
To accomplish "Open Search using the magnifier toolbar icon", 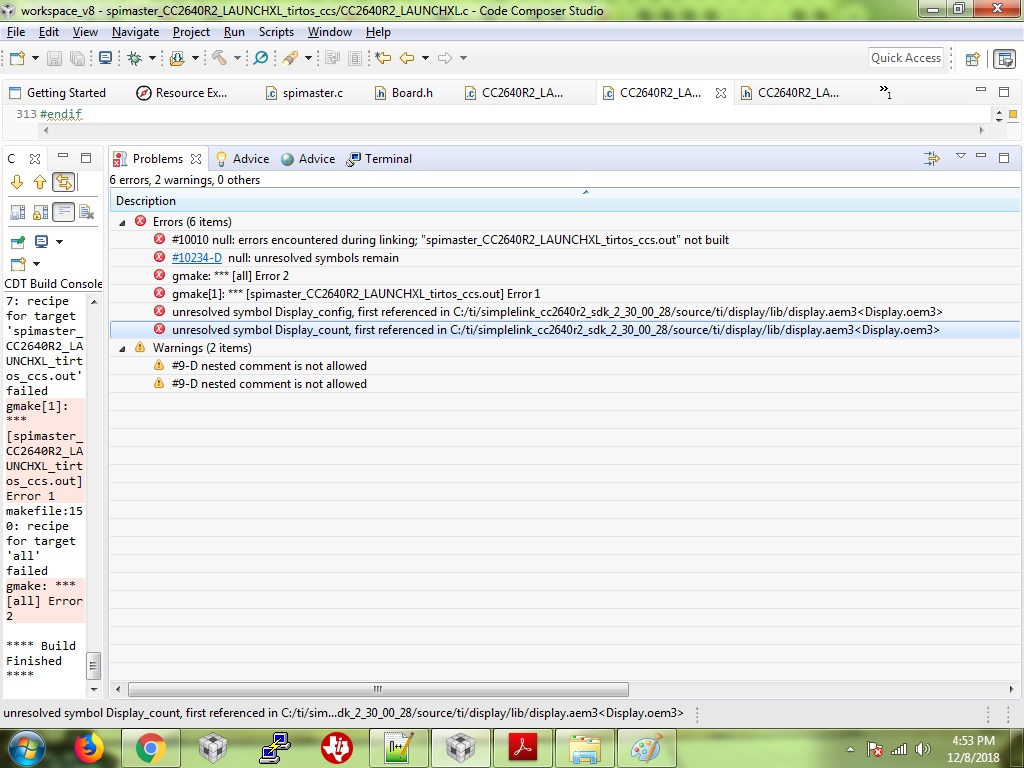I will [x=261, y=58].
